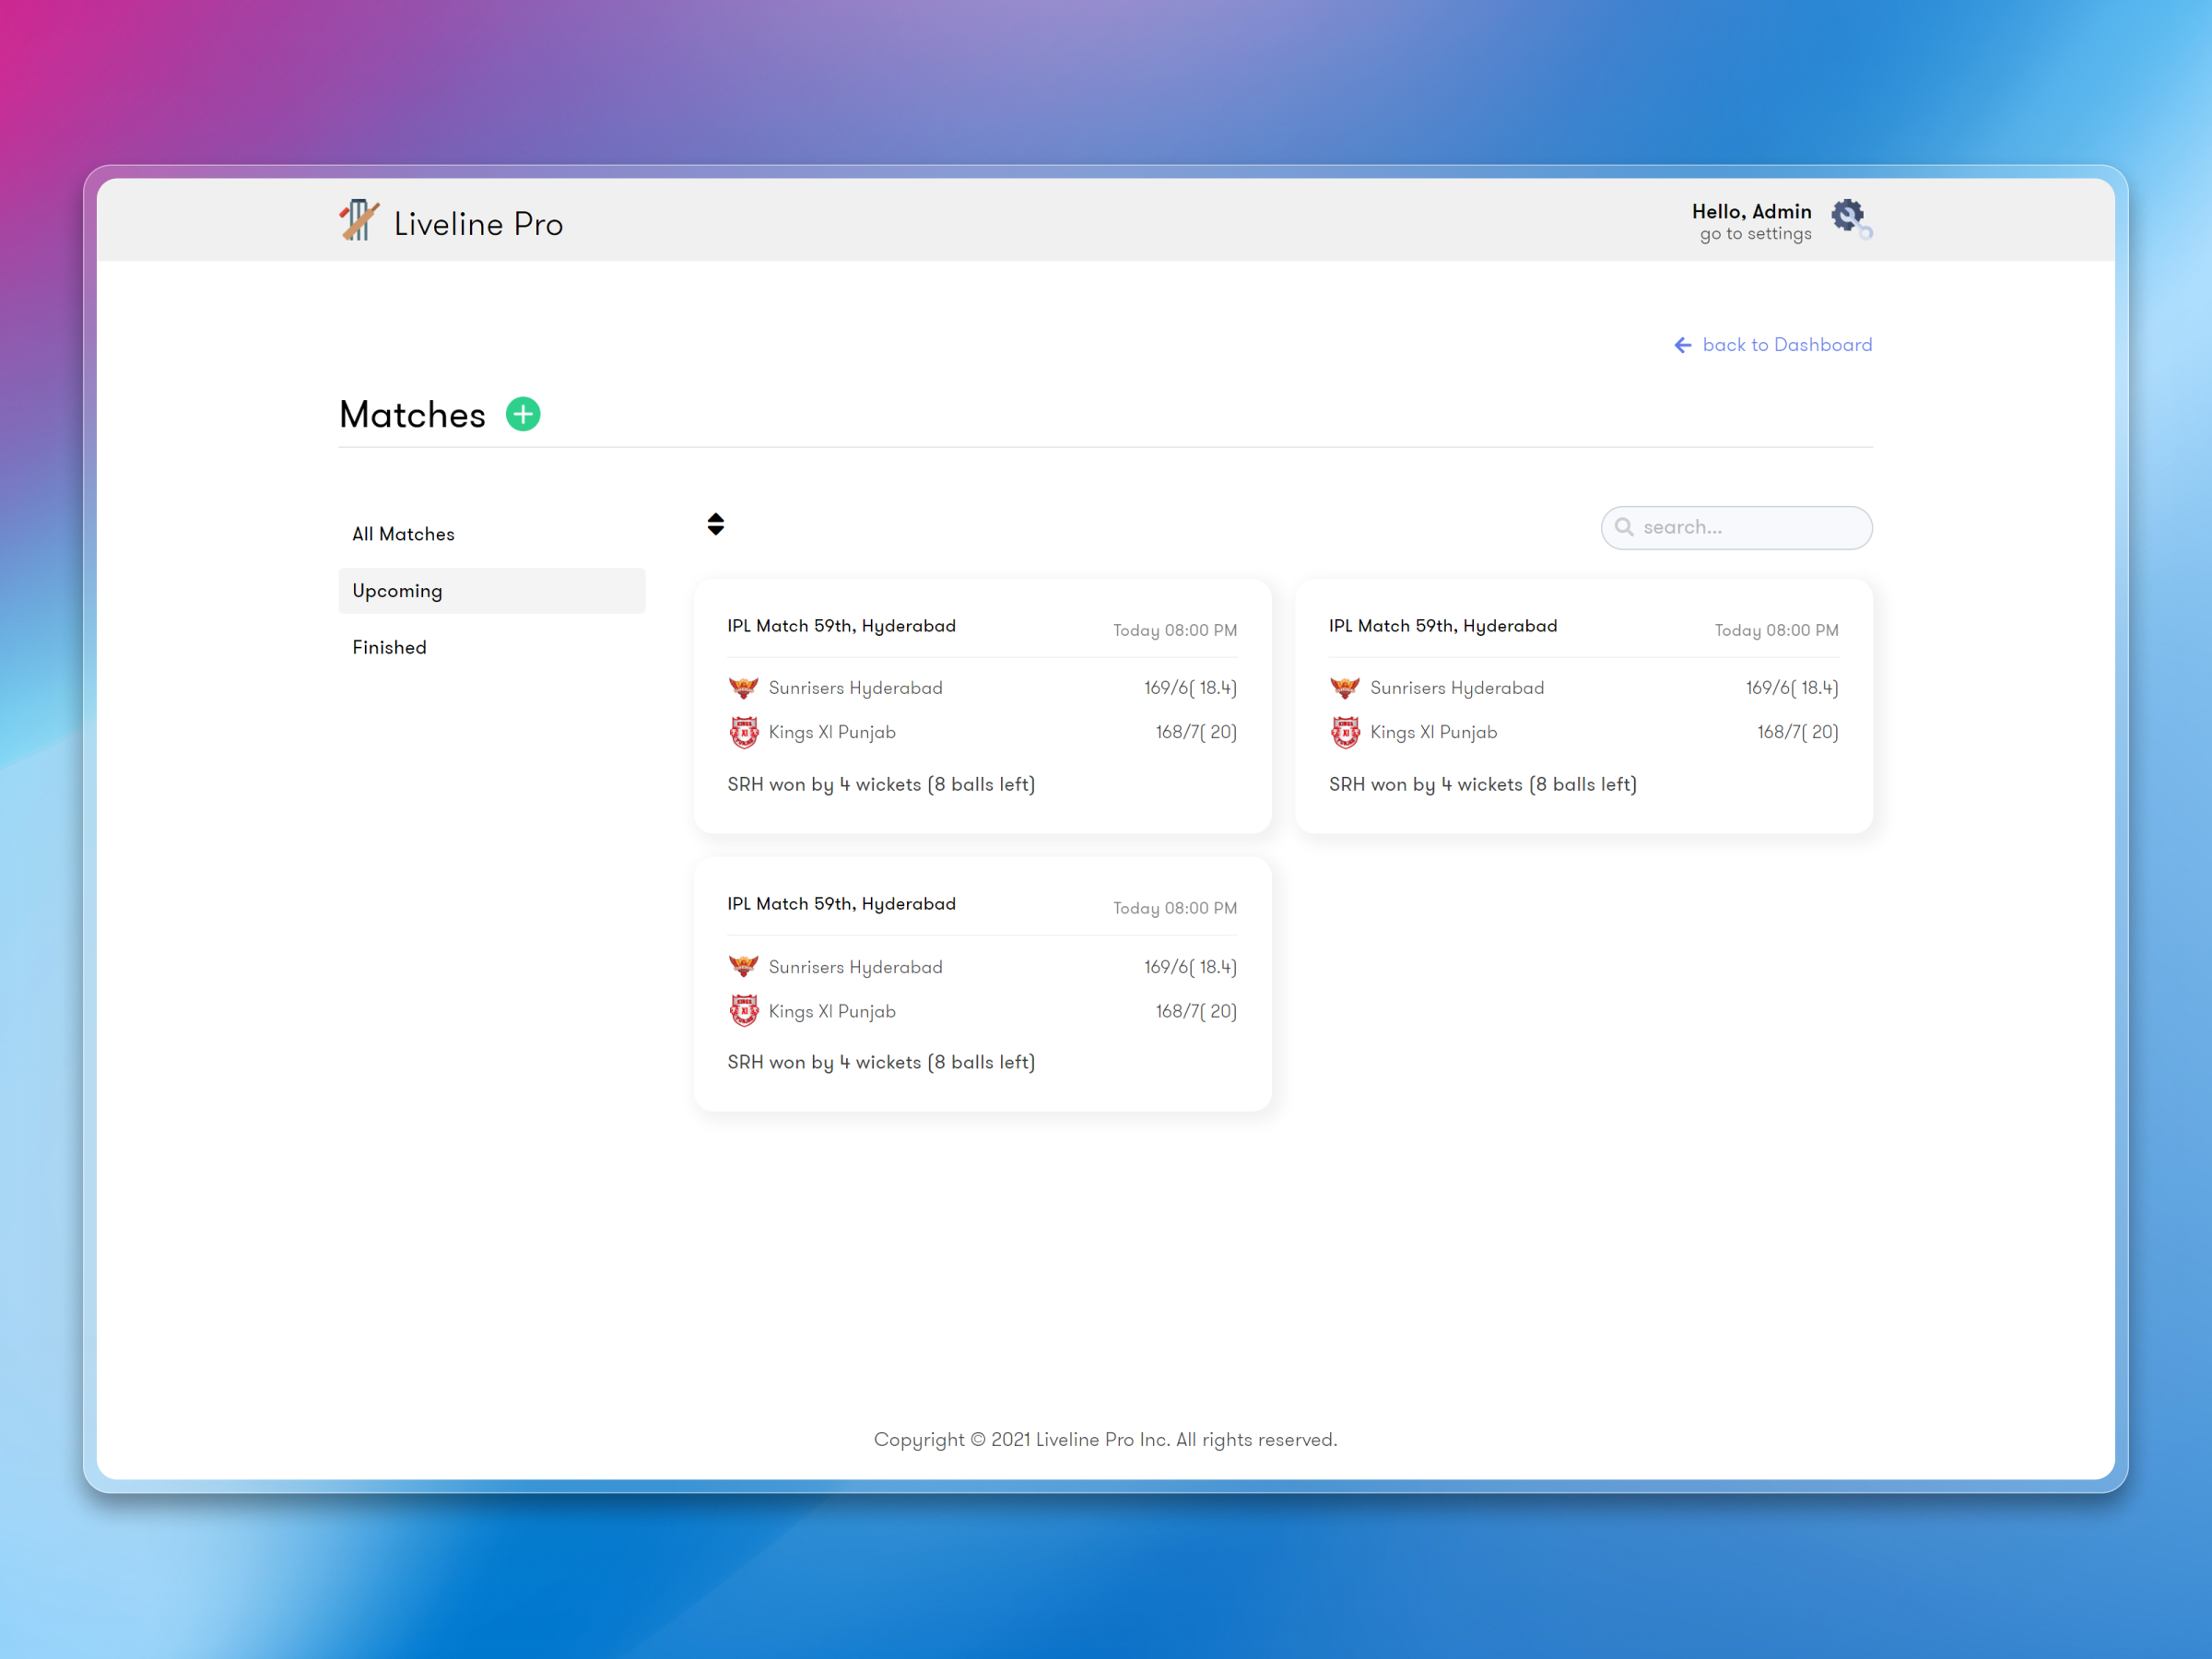Screen dimensions: 2212x1659
Task: Select All Matches in the sidebar
Action: pyautogui.click(x=403, y=533)
